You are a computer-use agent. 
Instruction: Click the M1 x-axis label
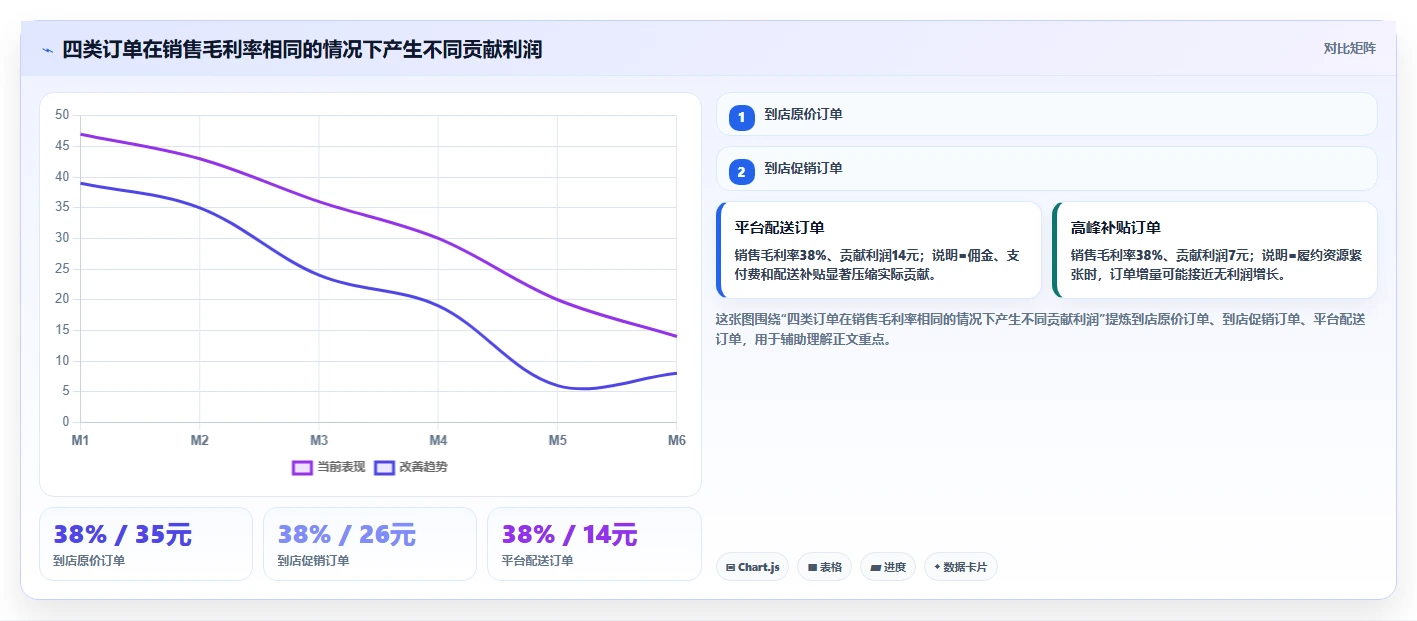(x=80, y=440)
